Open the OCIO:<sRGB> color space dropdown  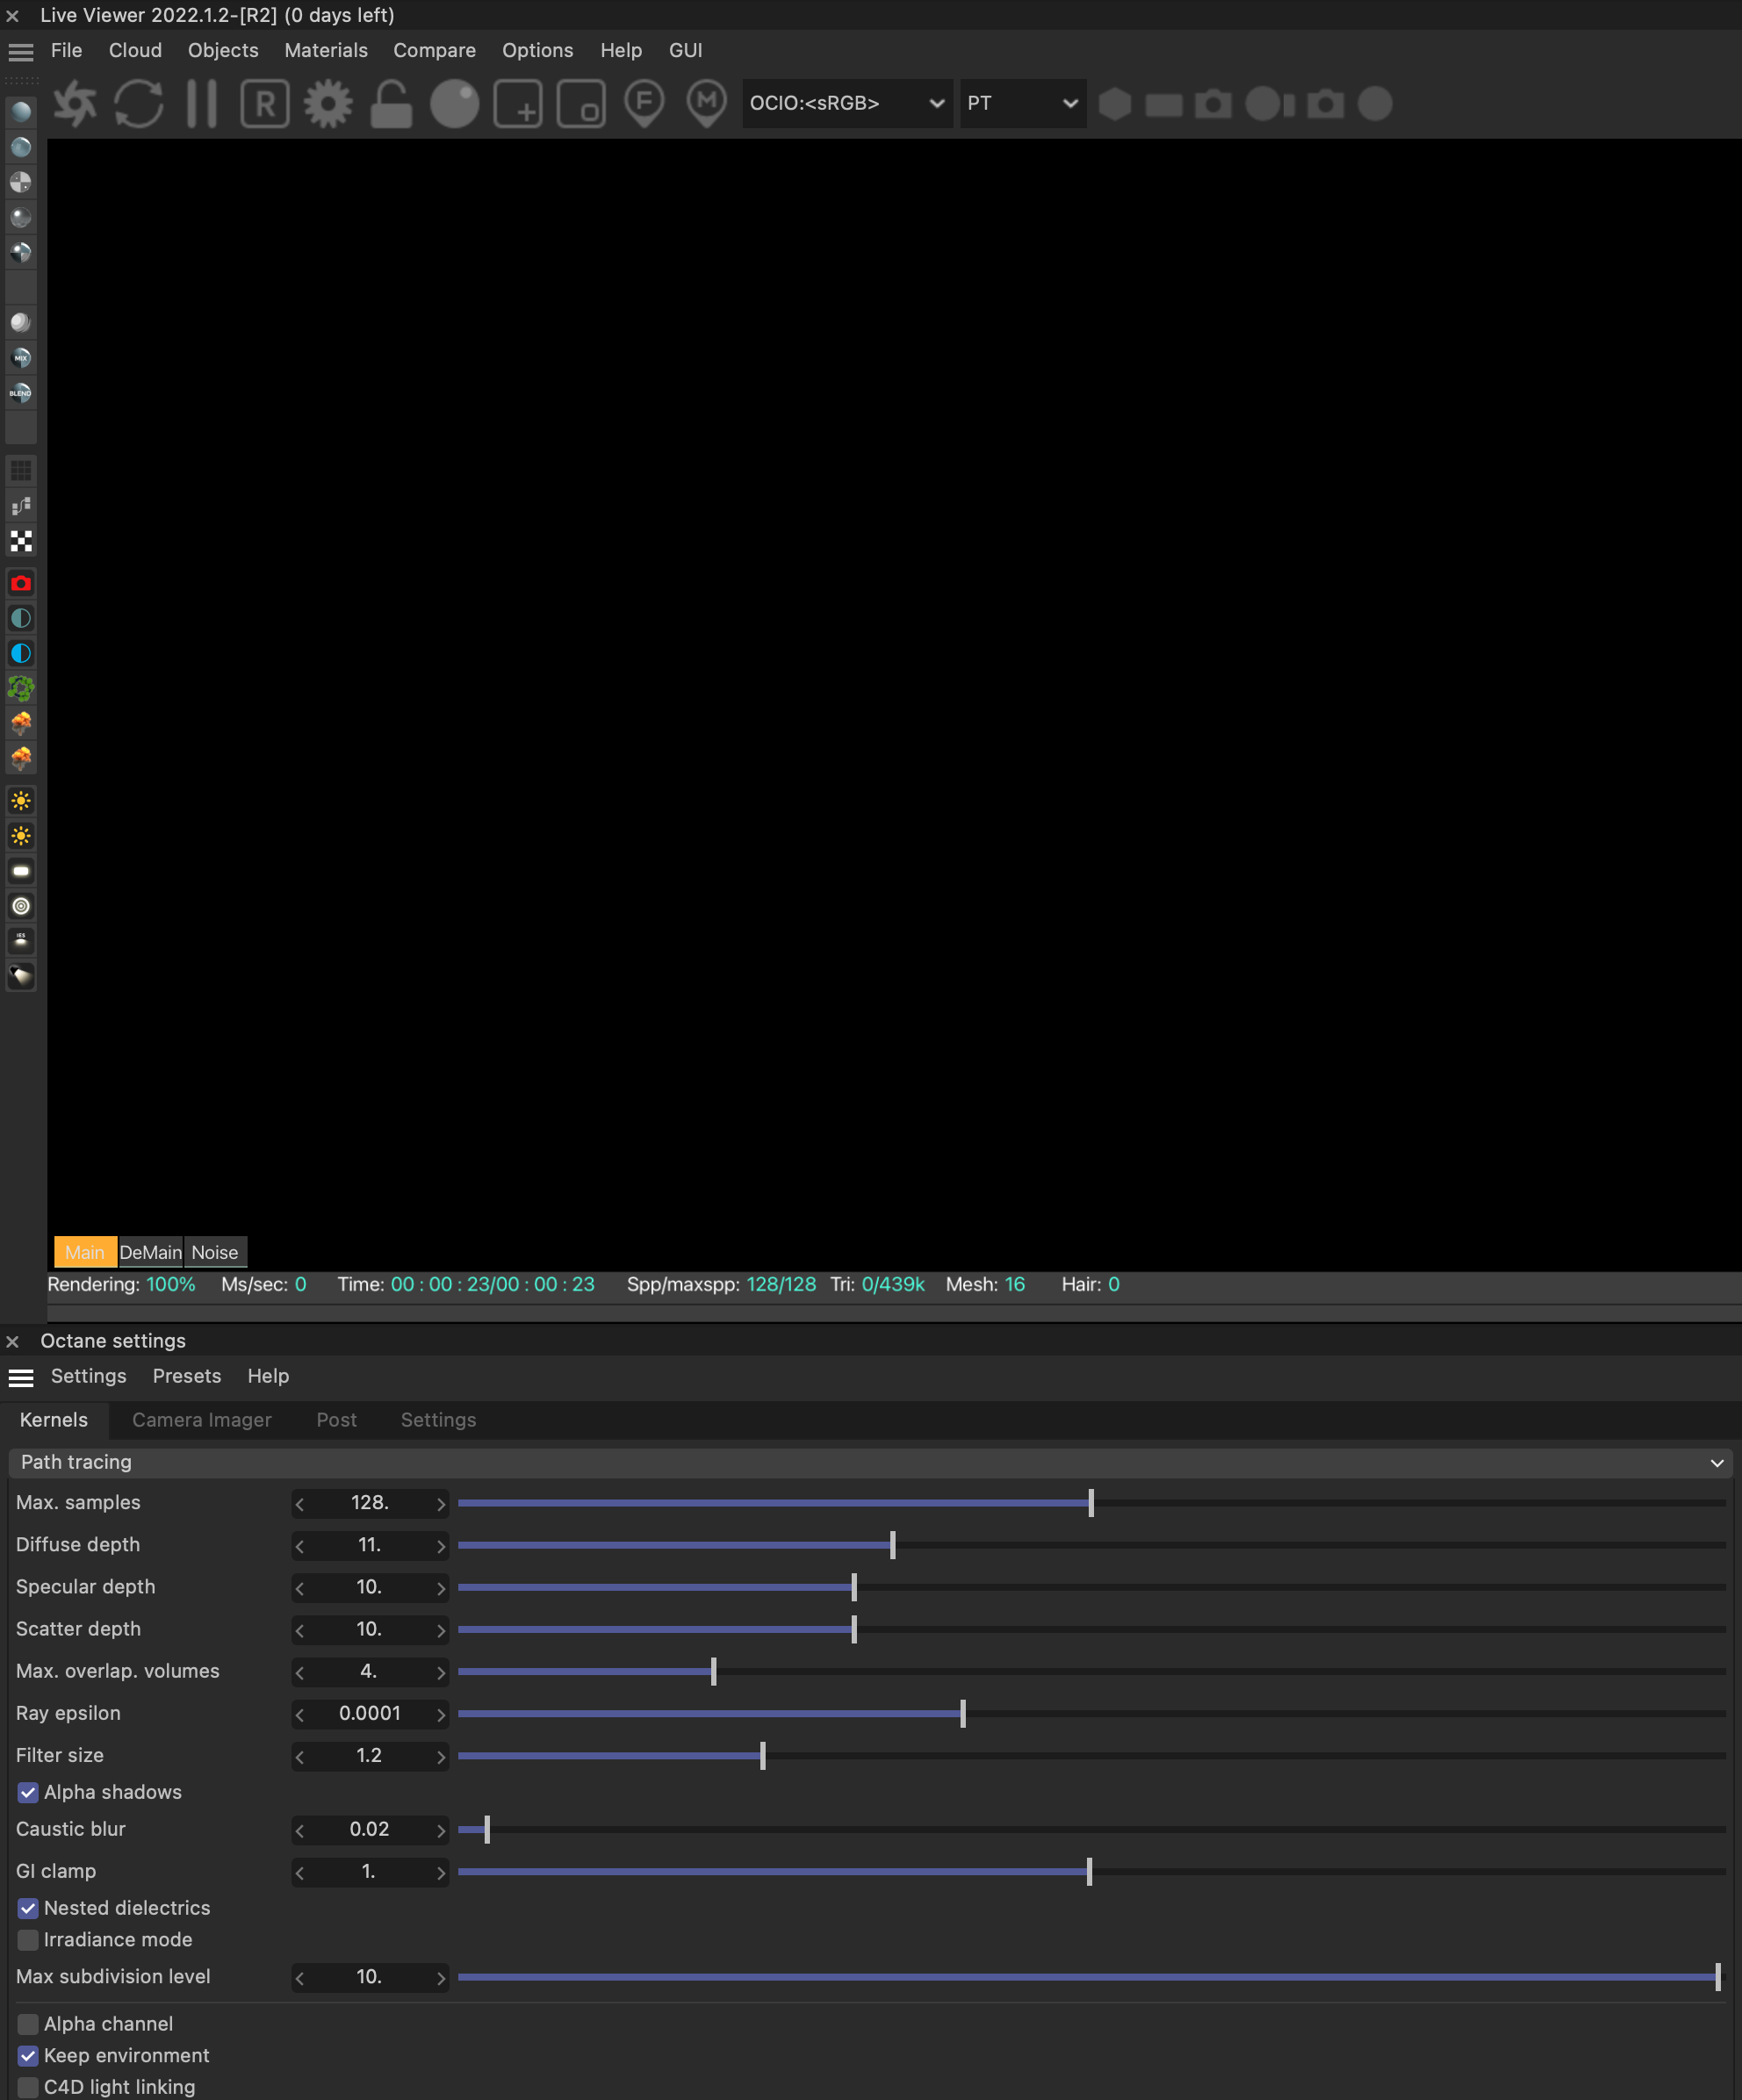[x=846, y=103]
